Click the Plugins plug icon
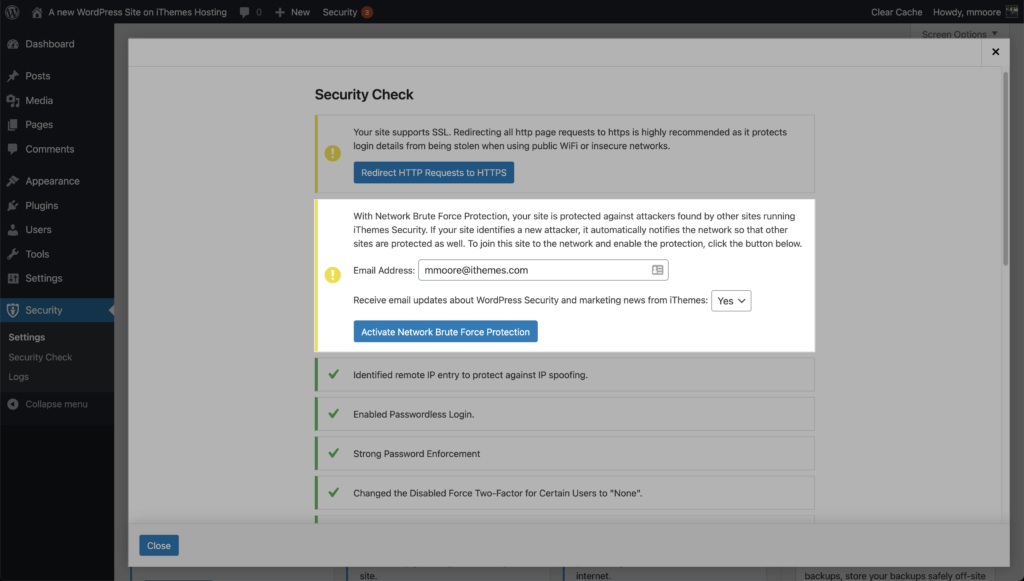 click(x=12, y=206)
